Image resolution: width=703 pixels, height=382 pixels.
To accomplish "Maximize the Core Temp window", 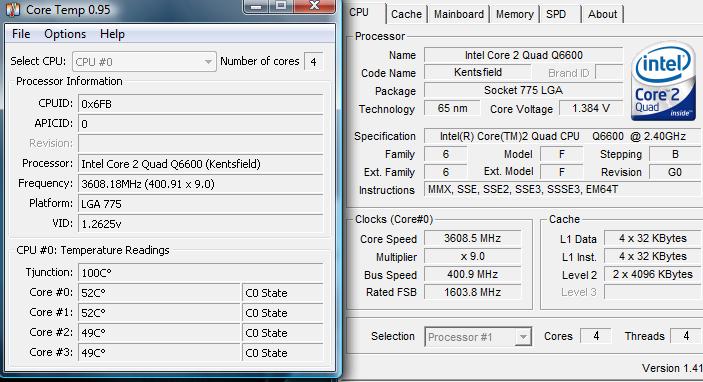I will coord(281,6).
